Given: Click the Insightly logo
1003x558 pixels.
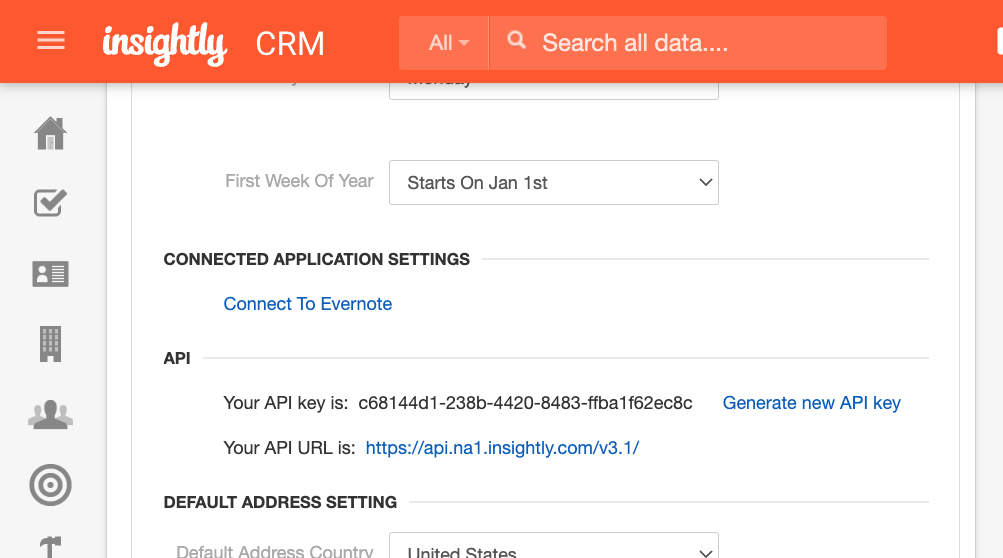Looking at the screenshot, I should point(165,44).
